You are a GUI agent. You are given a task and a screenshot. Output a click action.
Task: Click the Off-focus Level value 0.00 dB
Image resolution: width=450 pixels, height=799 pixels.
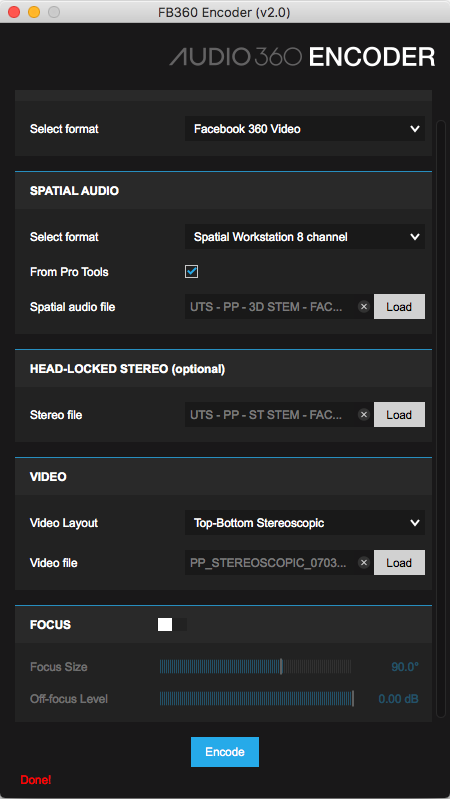point(399,699)
